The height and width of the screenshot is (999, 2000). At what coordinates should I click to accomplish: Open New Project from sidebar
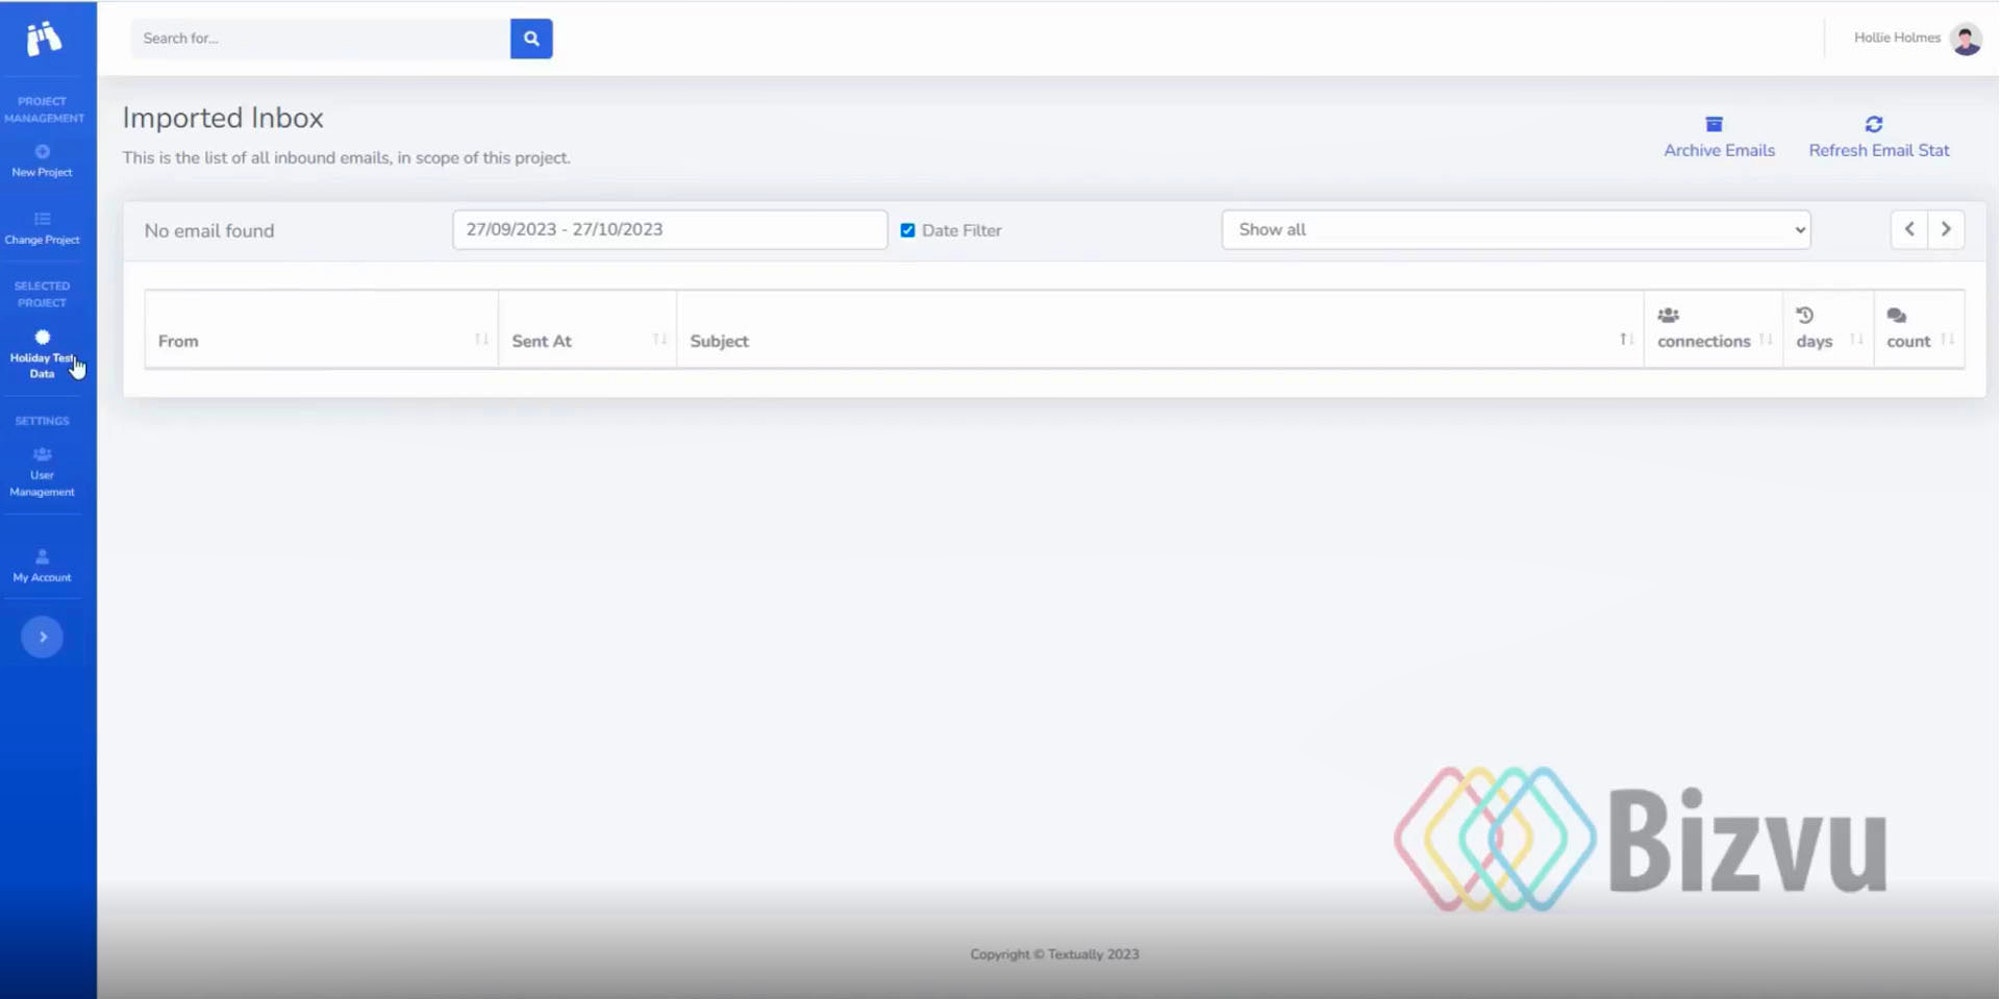(x=42, y=161)
